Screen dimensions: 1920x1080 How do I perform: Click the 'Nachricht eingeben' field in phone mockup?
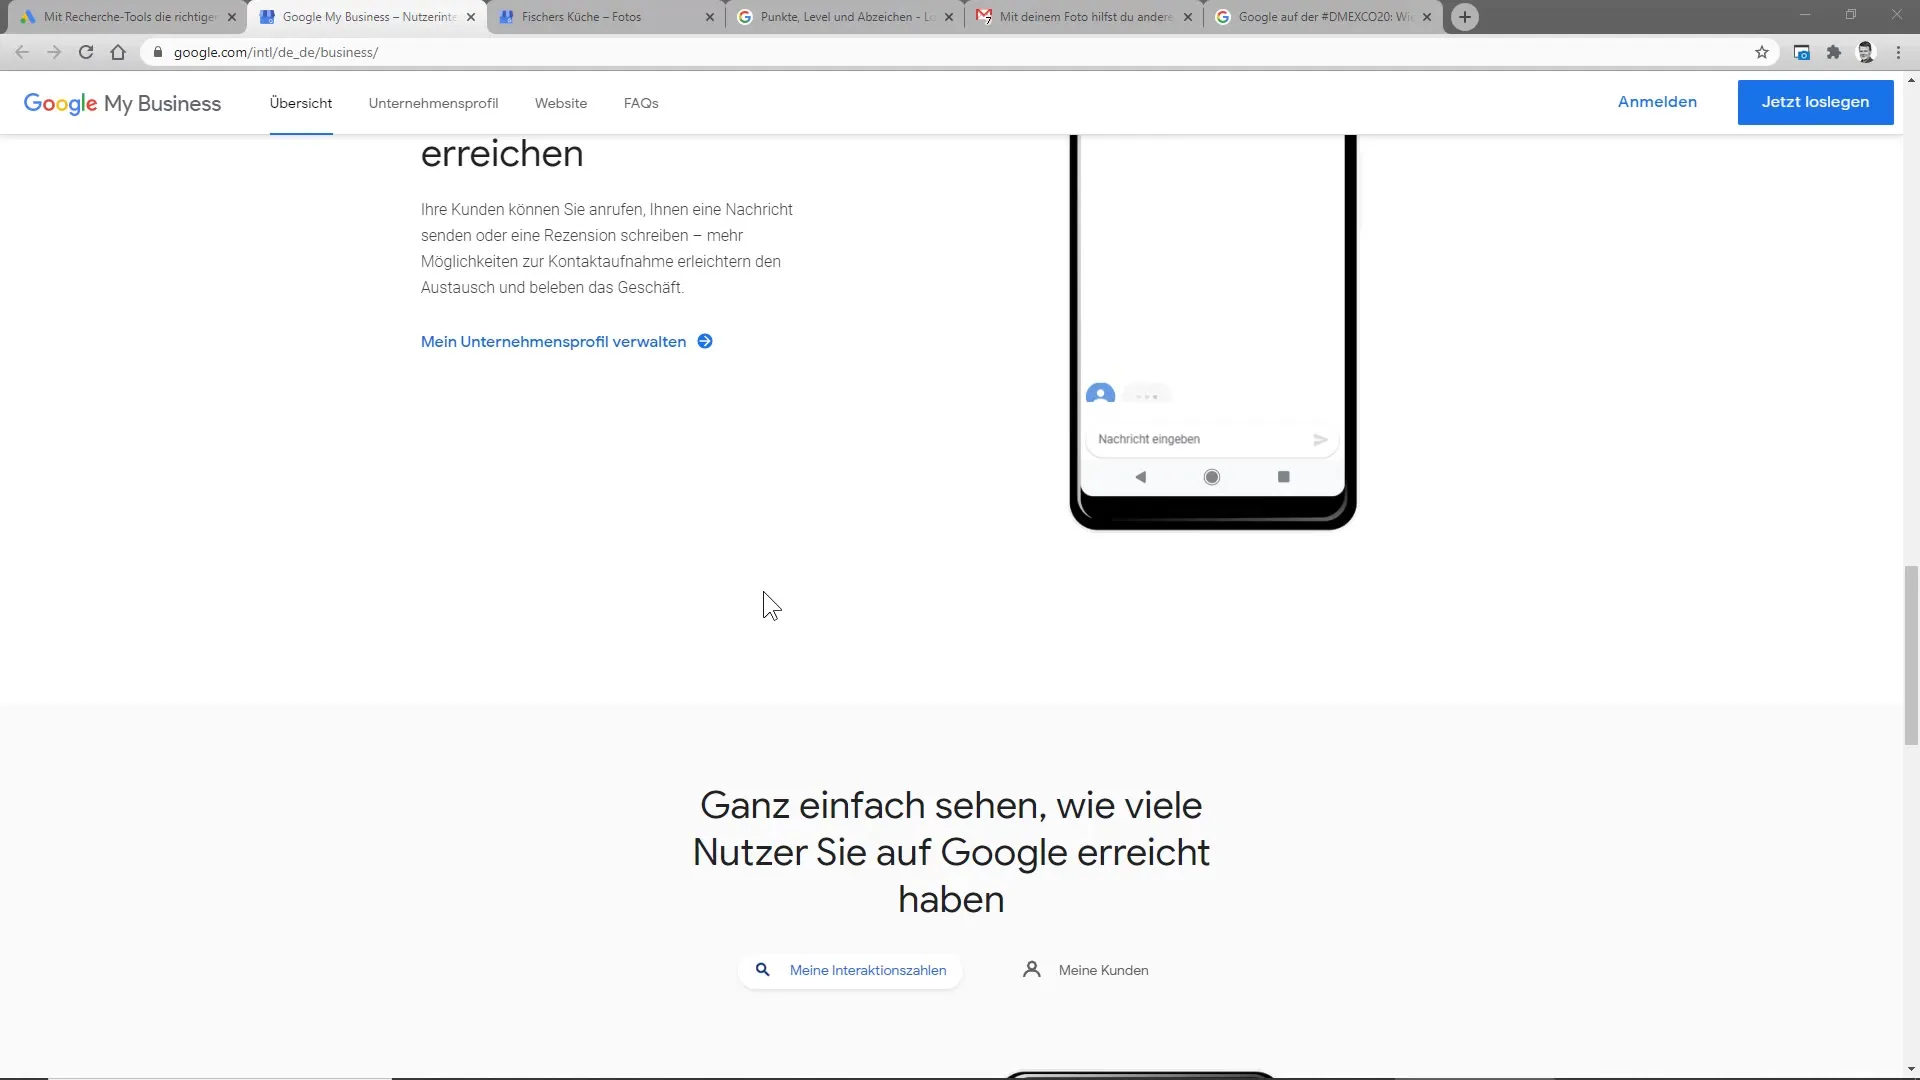pyautogui.click(x=1212, y=439)
